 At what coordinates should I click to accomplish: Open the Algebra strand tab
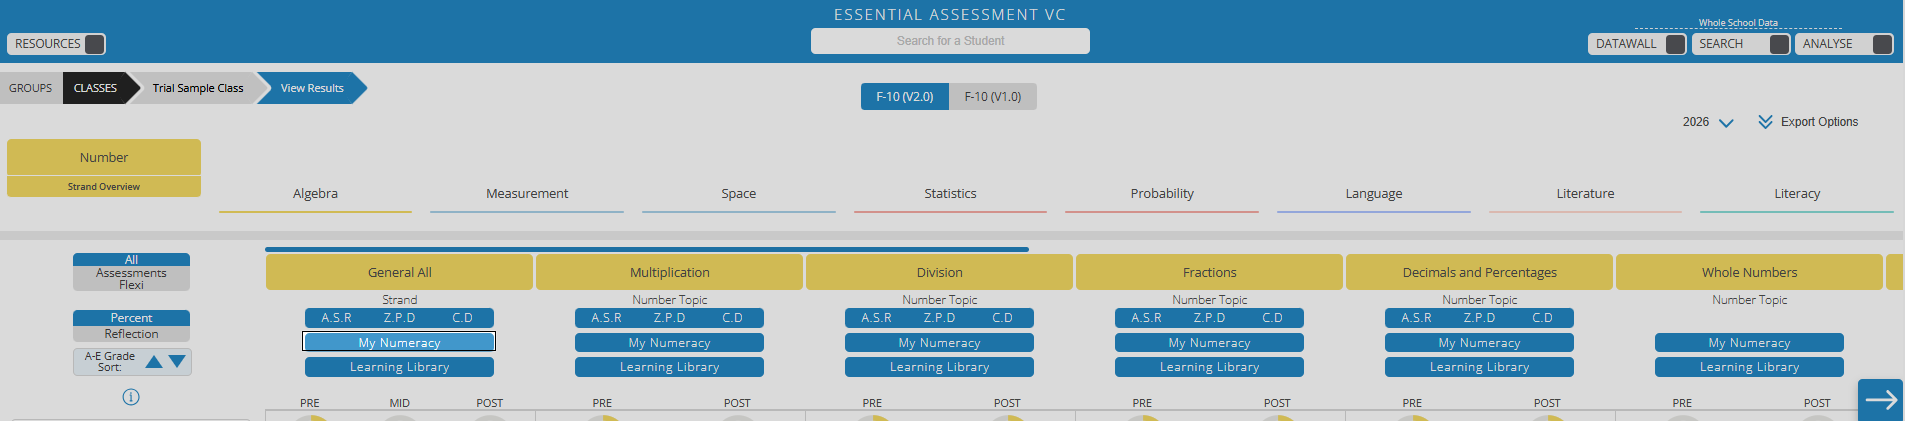(x=315, y=194)
